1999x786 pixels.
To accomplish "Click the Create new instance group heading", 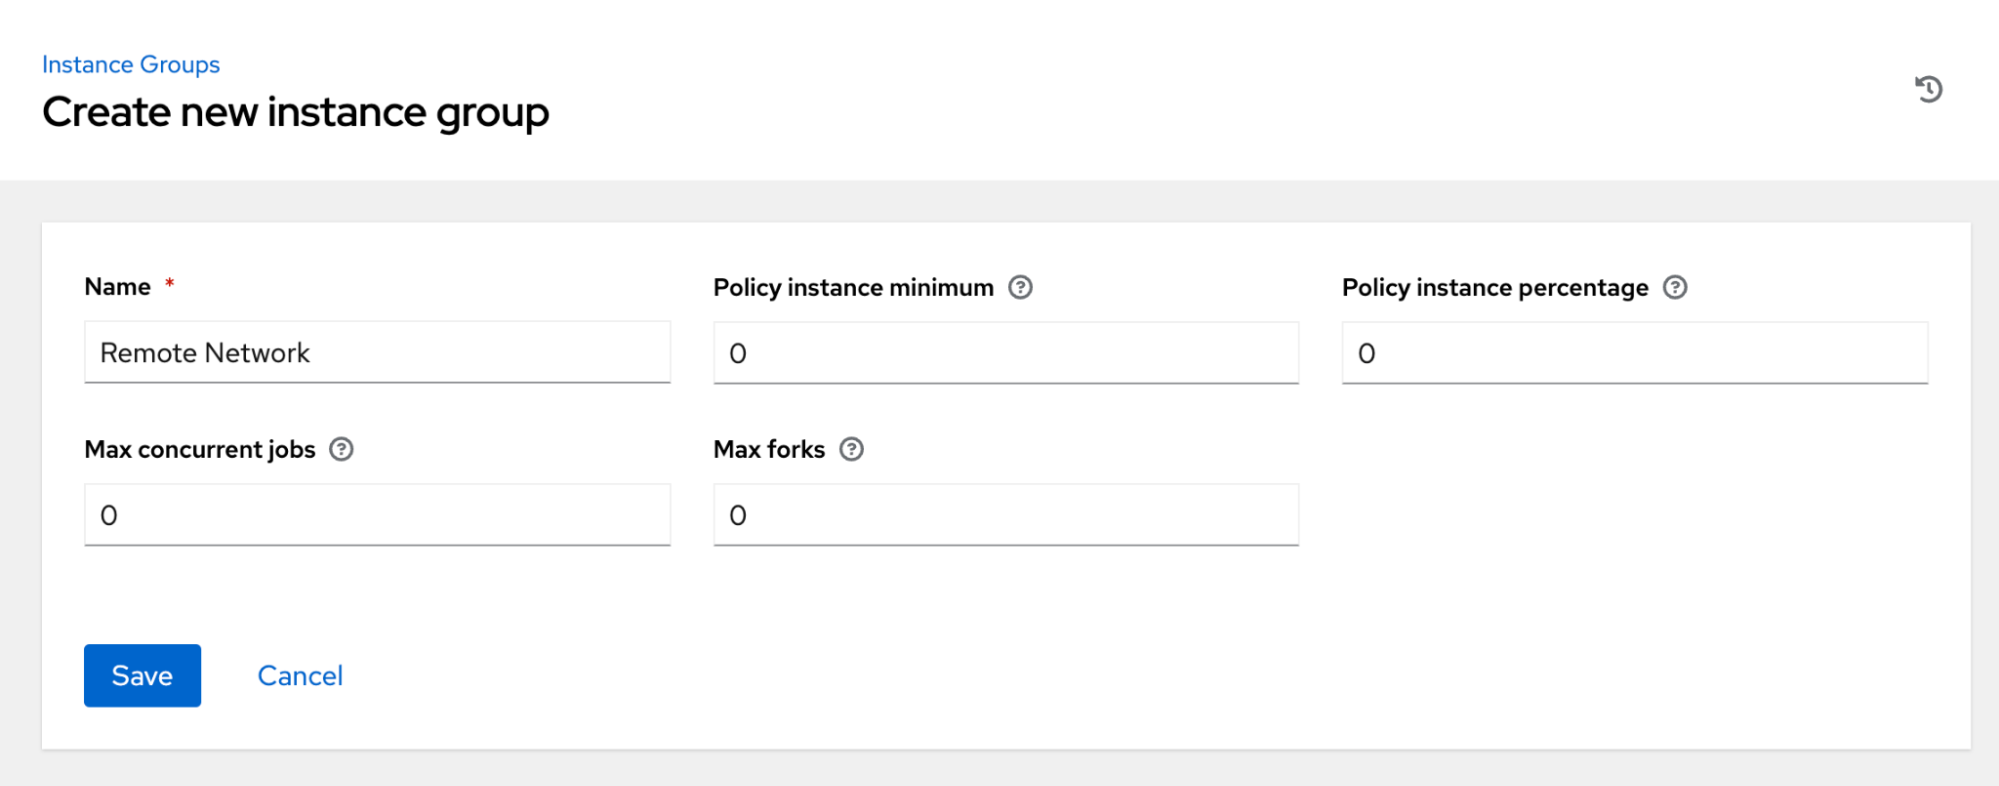I will tap(296, 112).
